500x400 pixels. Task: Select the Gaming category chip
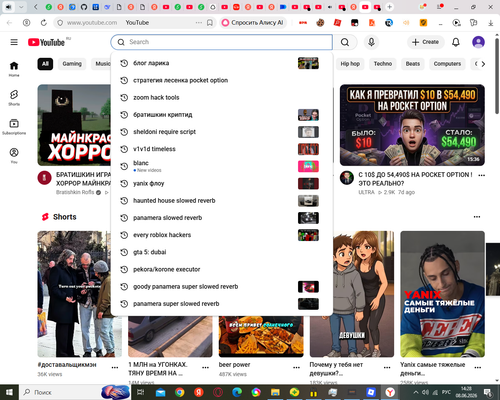[72, 64]
